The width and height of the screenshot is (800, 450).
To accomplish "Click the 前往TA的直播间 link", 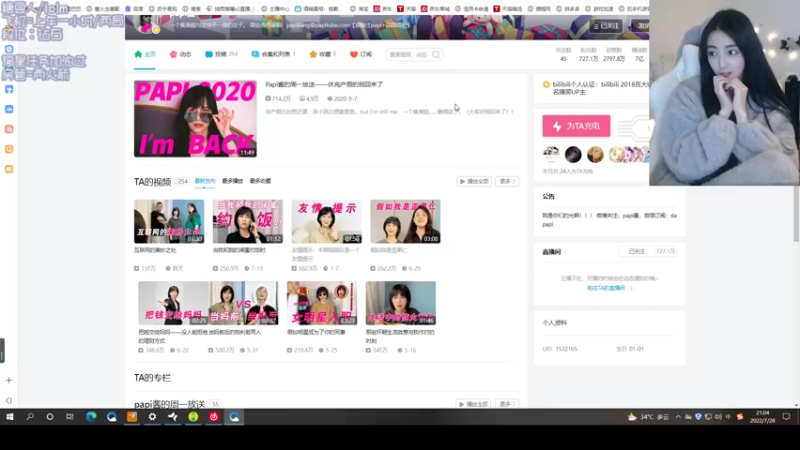I will click(609, 288).
